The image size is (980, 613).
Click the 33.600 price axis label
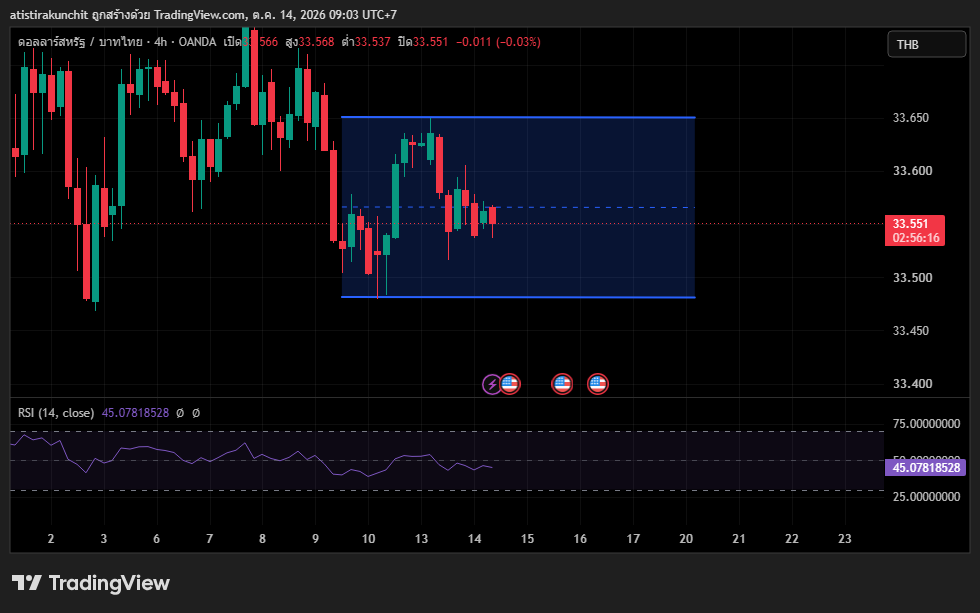pos(912,171)
